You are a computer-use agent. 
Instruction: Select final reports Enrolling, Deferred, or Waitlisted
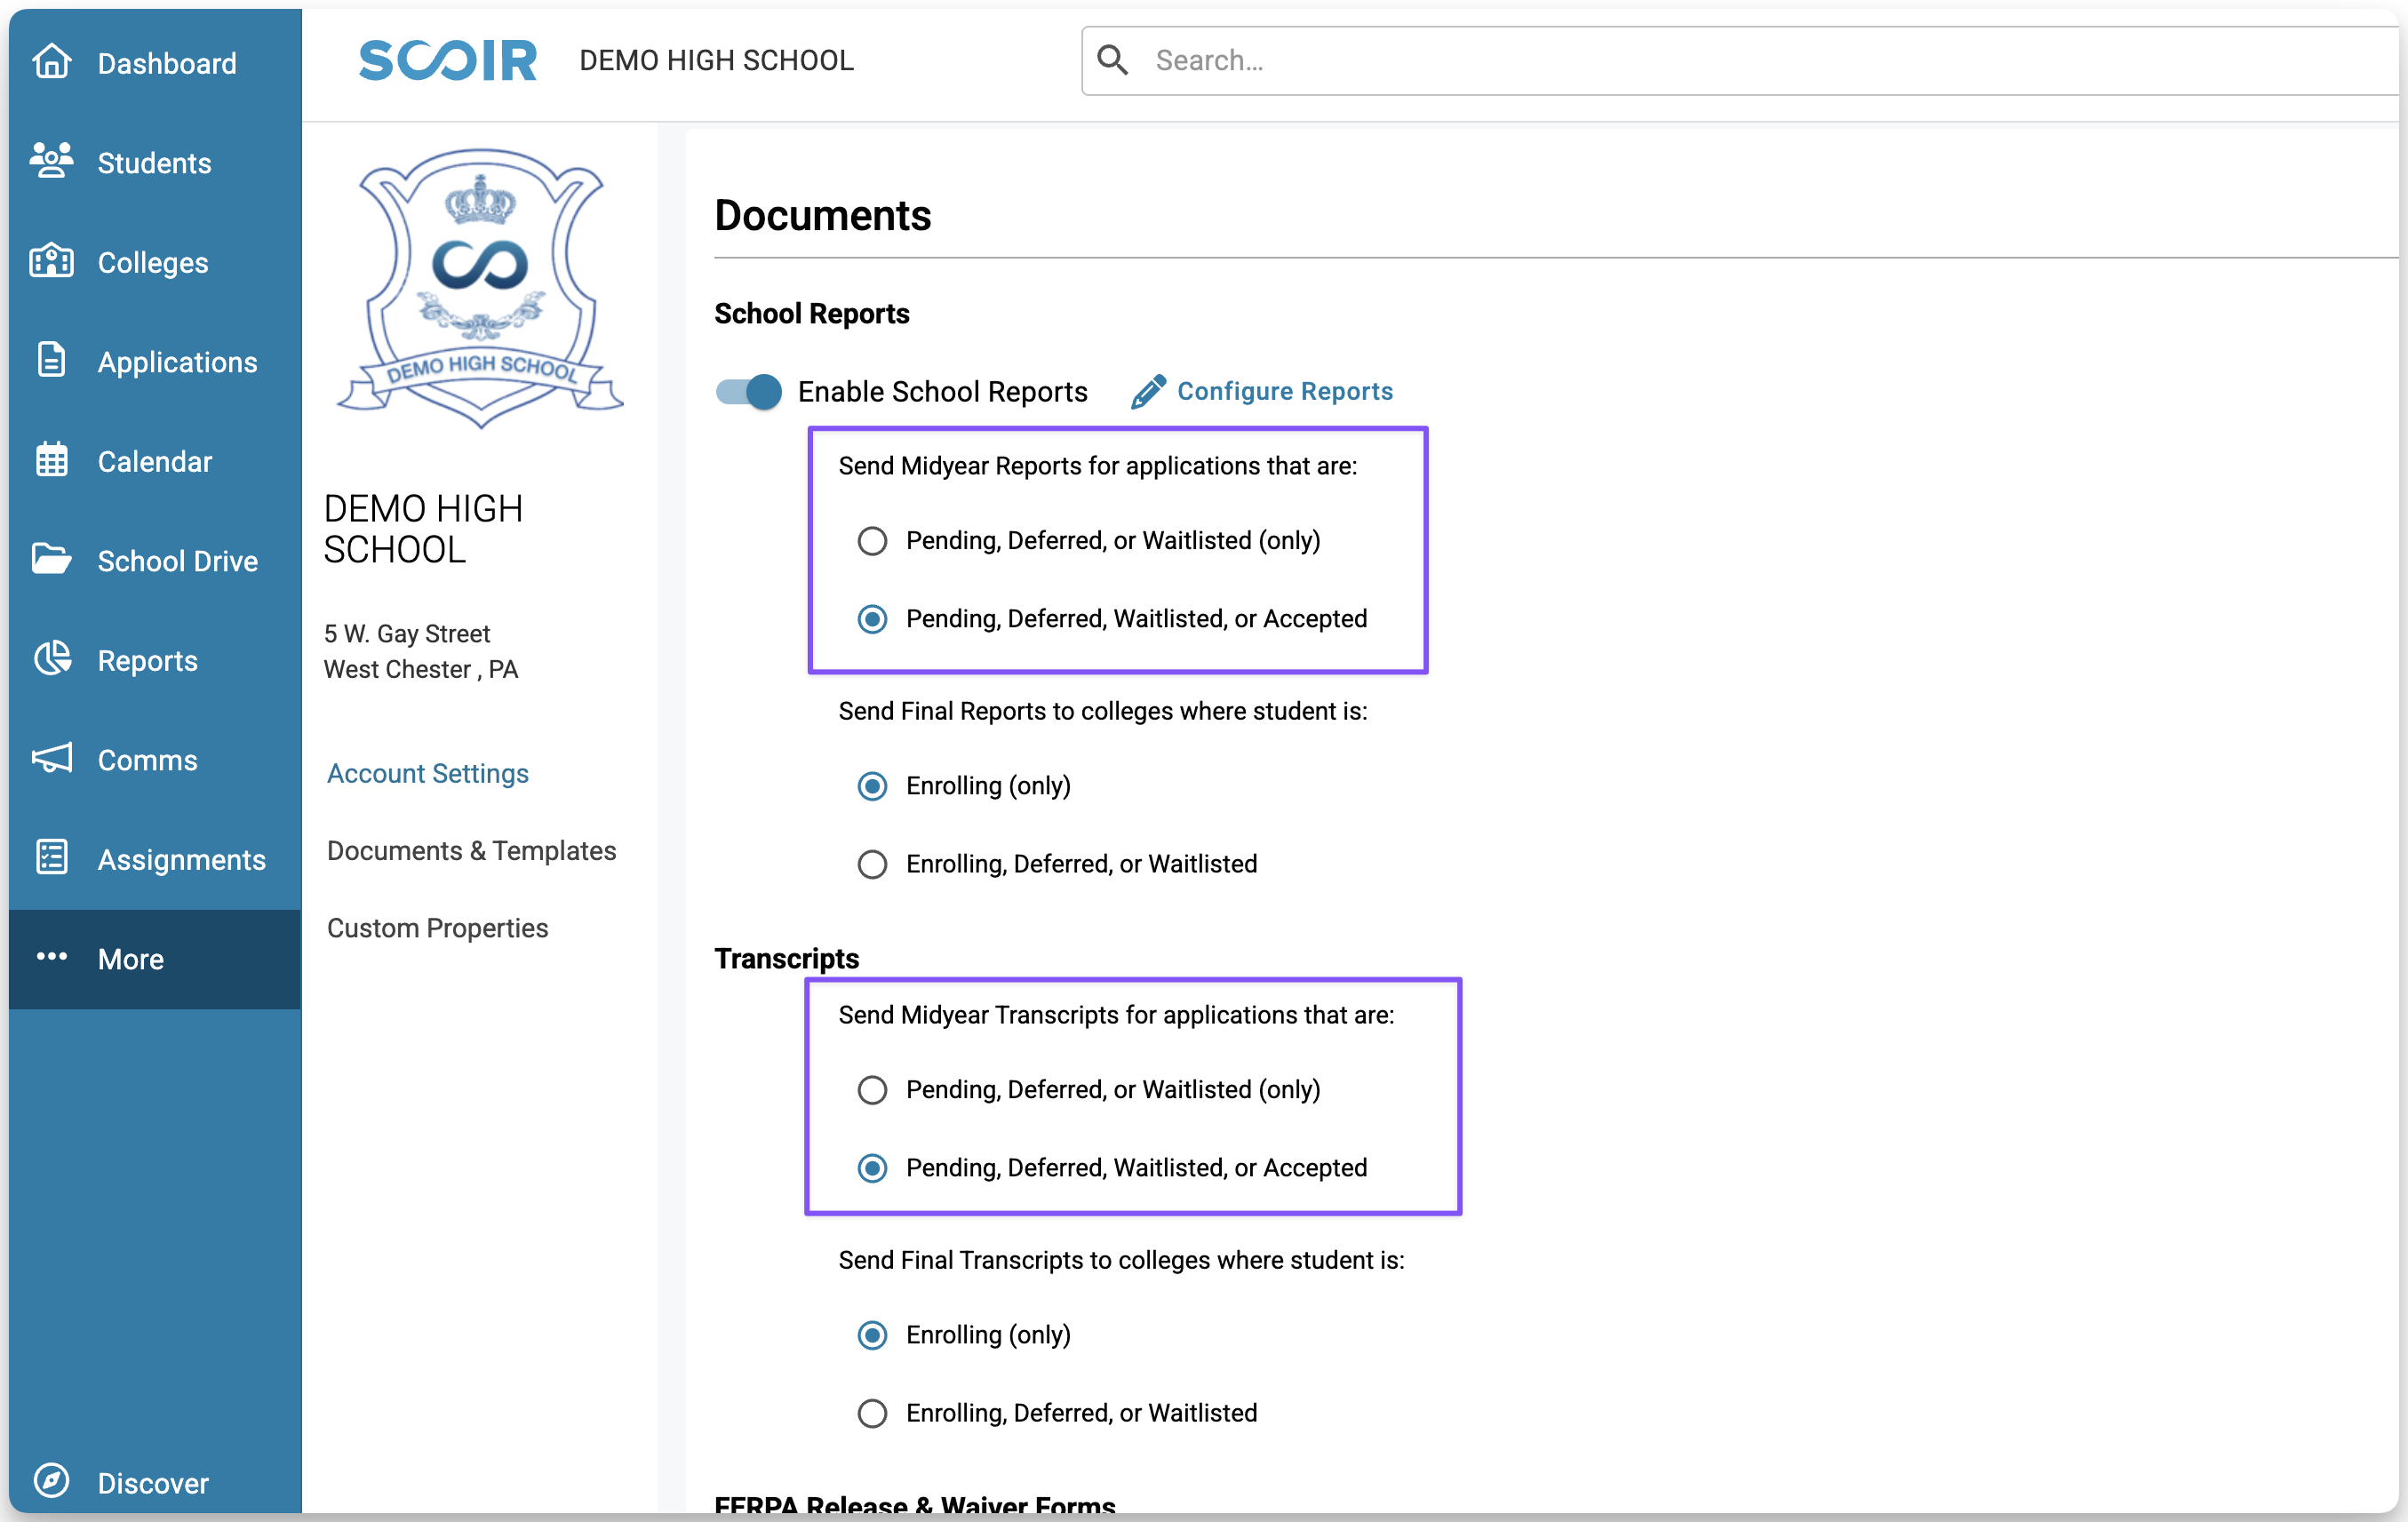872,864
